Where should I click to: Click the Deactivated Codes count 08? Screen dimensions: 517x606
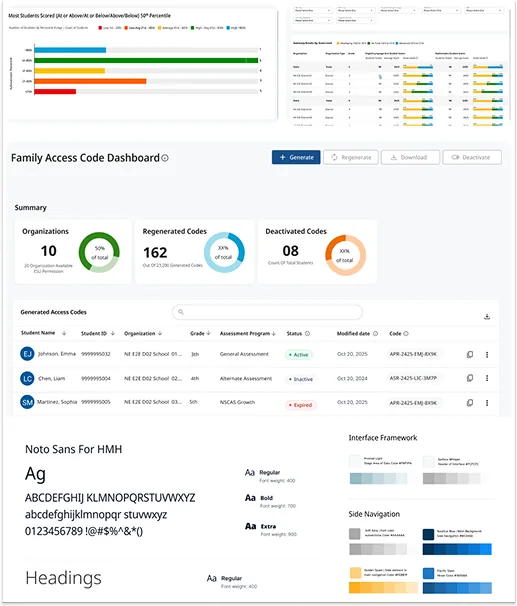291,251
